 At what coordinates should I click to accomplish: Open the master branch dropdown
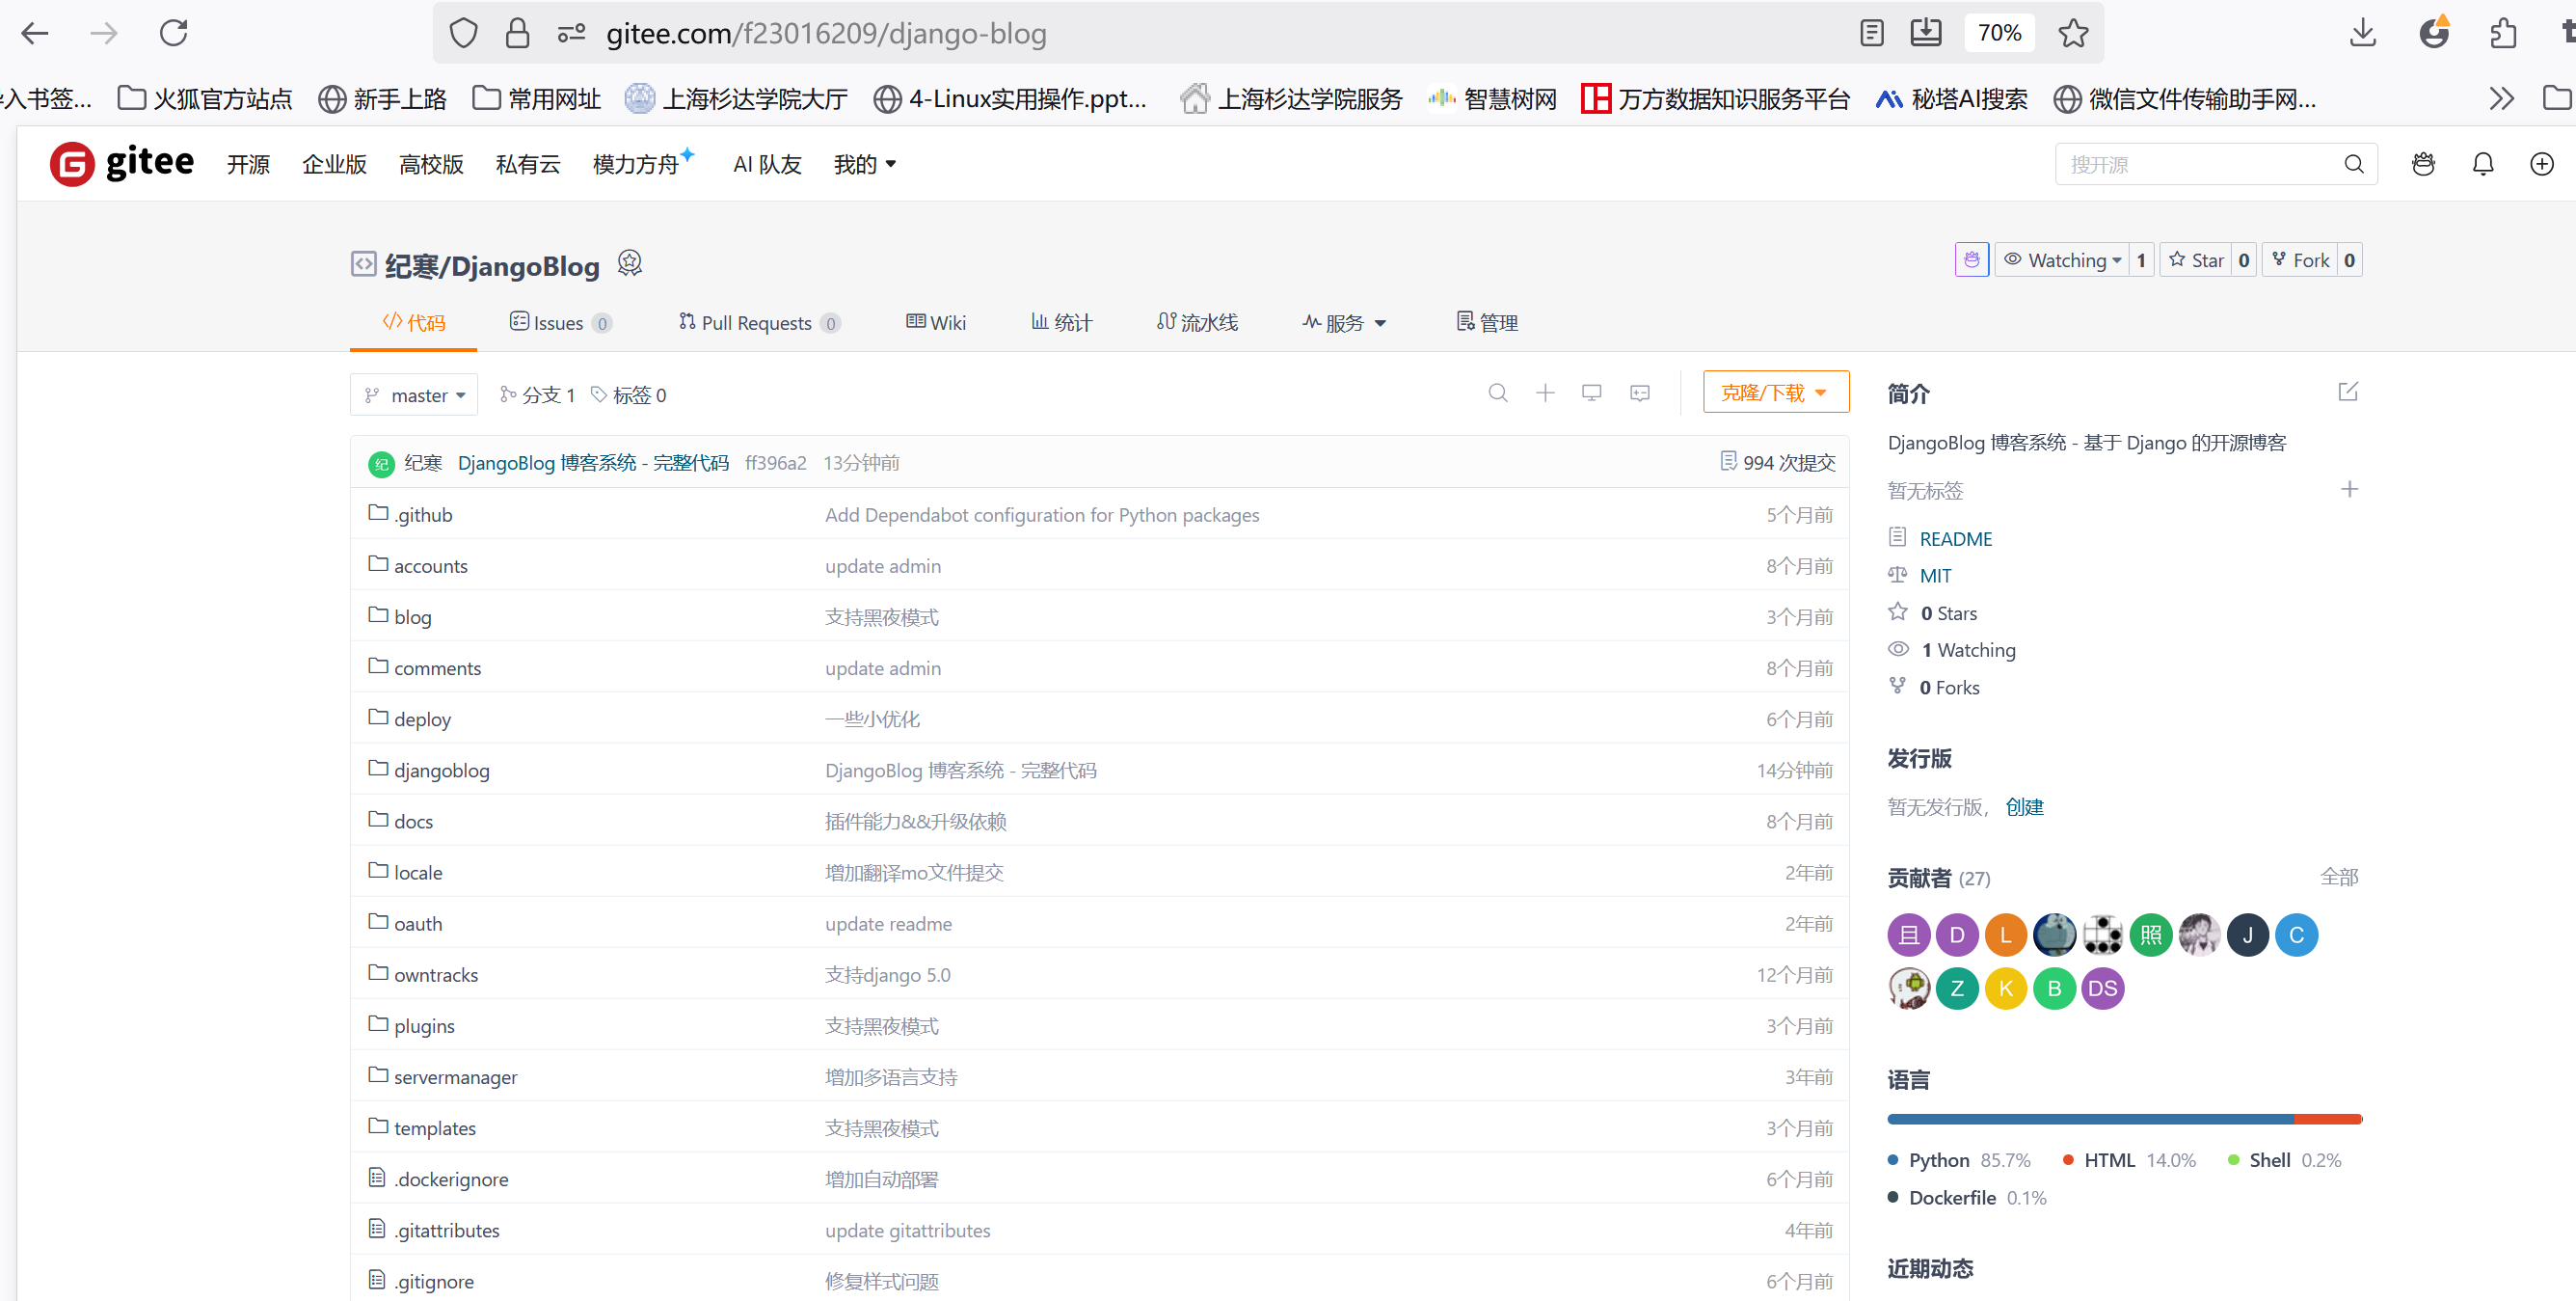(415, 395)
